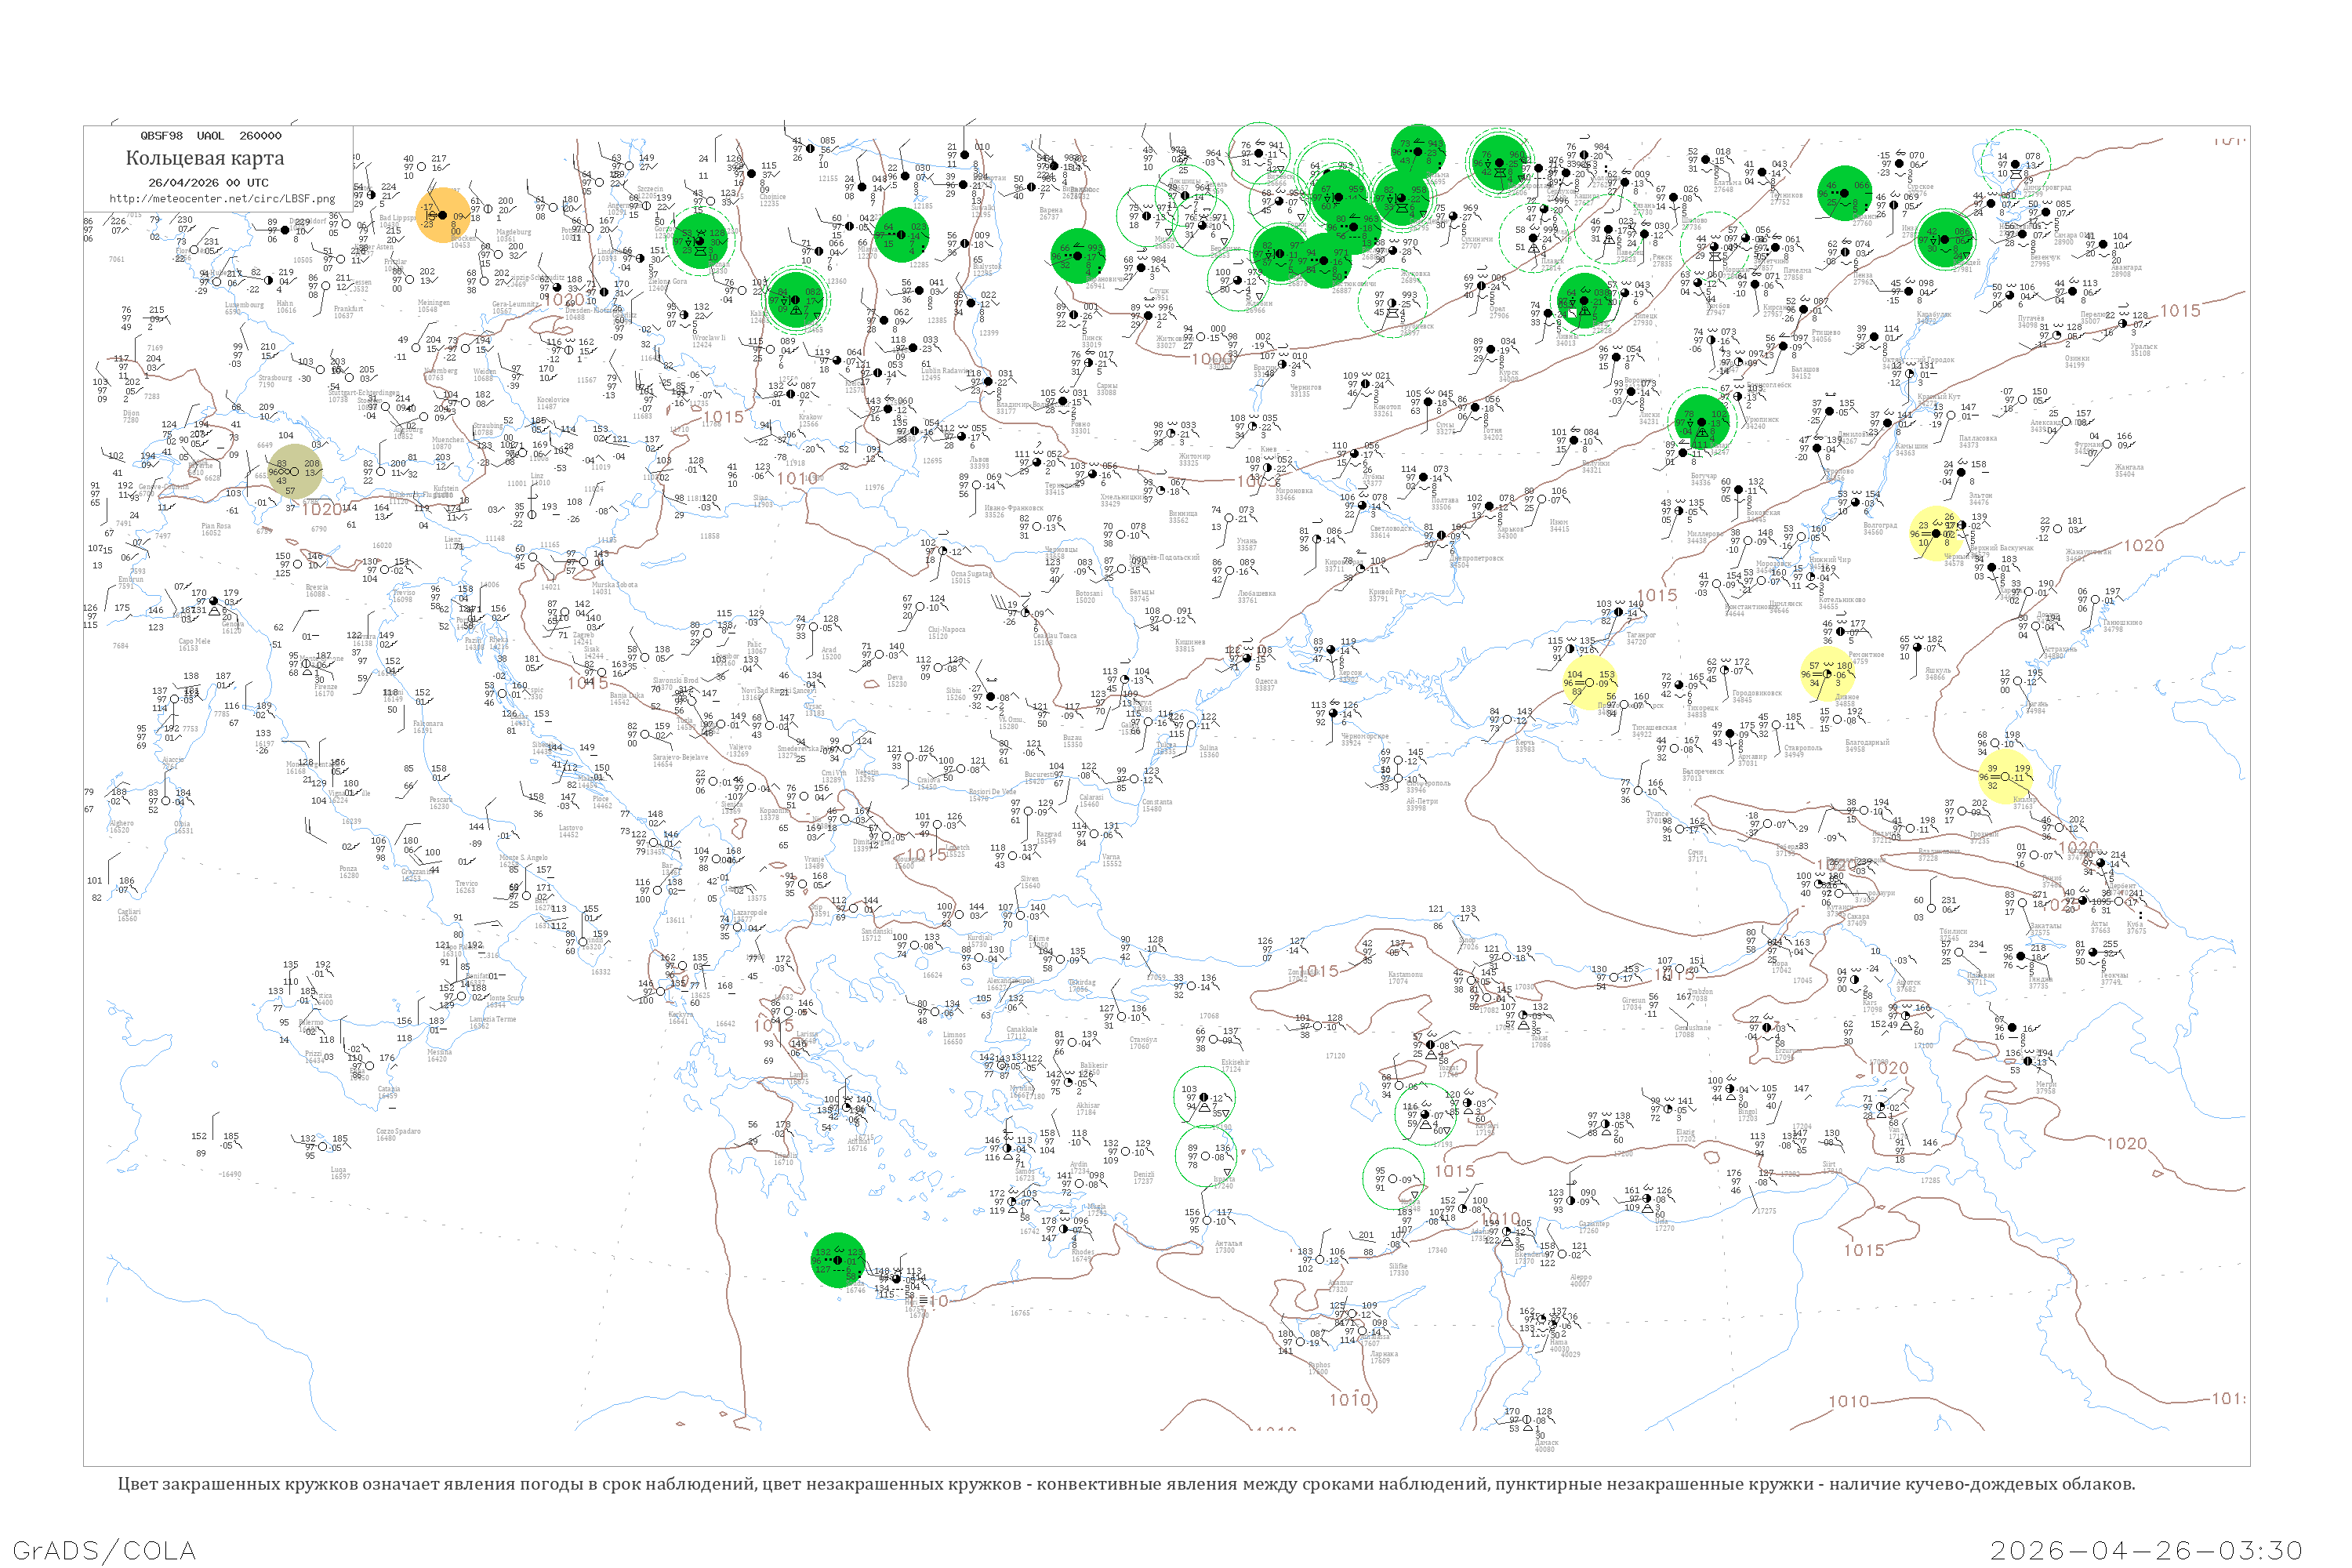Click the QBSF98 UAOL 260000 header code
Screen dimensions: 2352x1568
click(210, 135)
